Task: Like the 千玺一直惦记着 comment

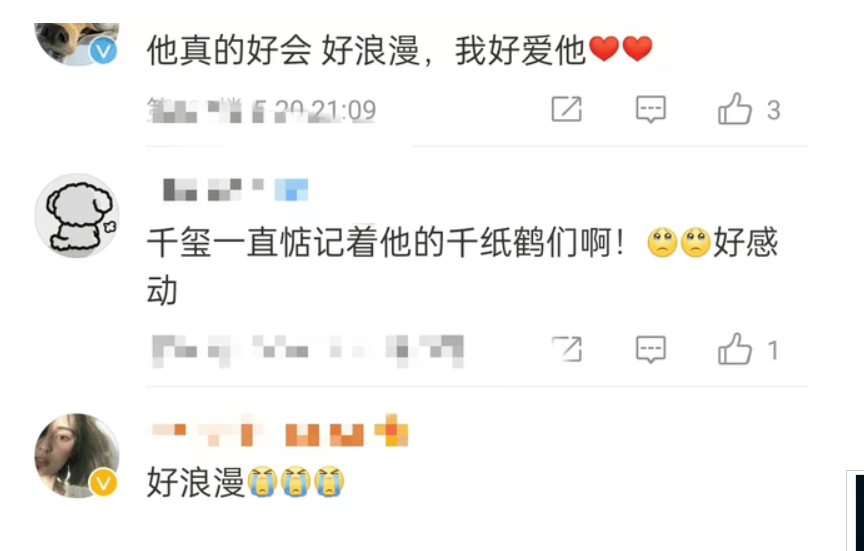Action: [735, 349]
